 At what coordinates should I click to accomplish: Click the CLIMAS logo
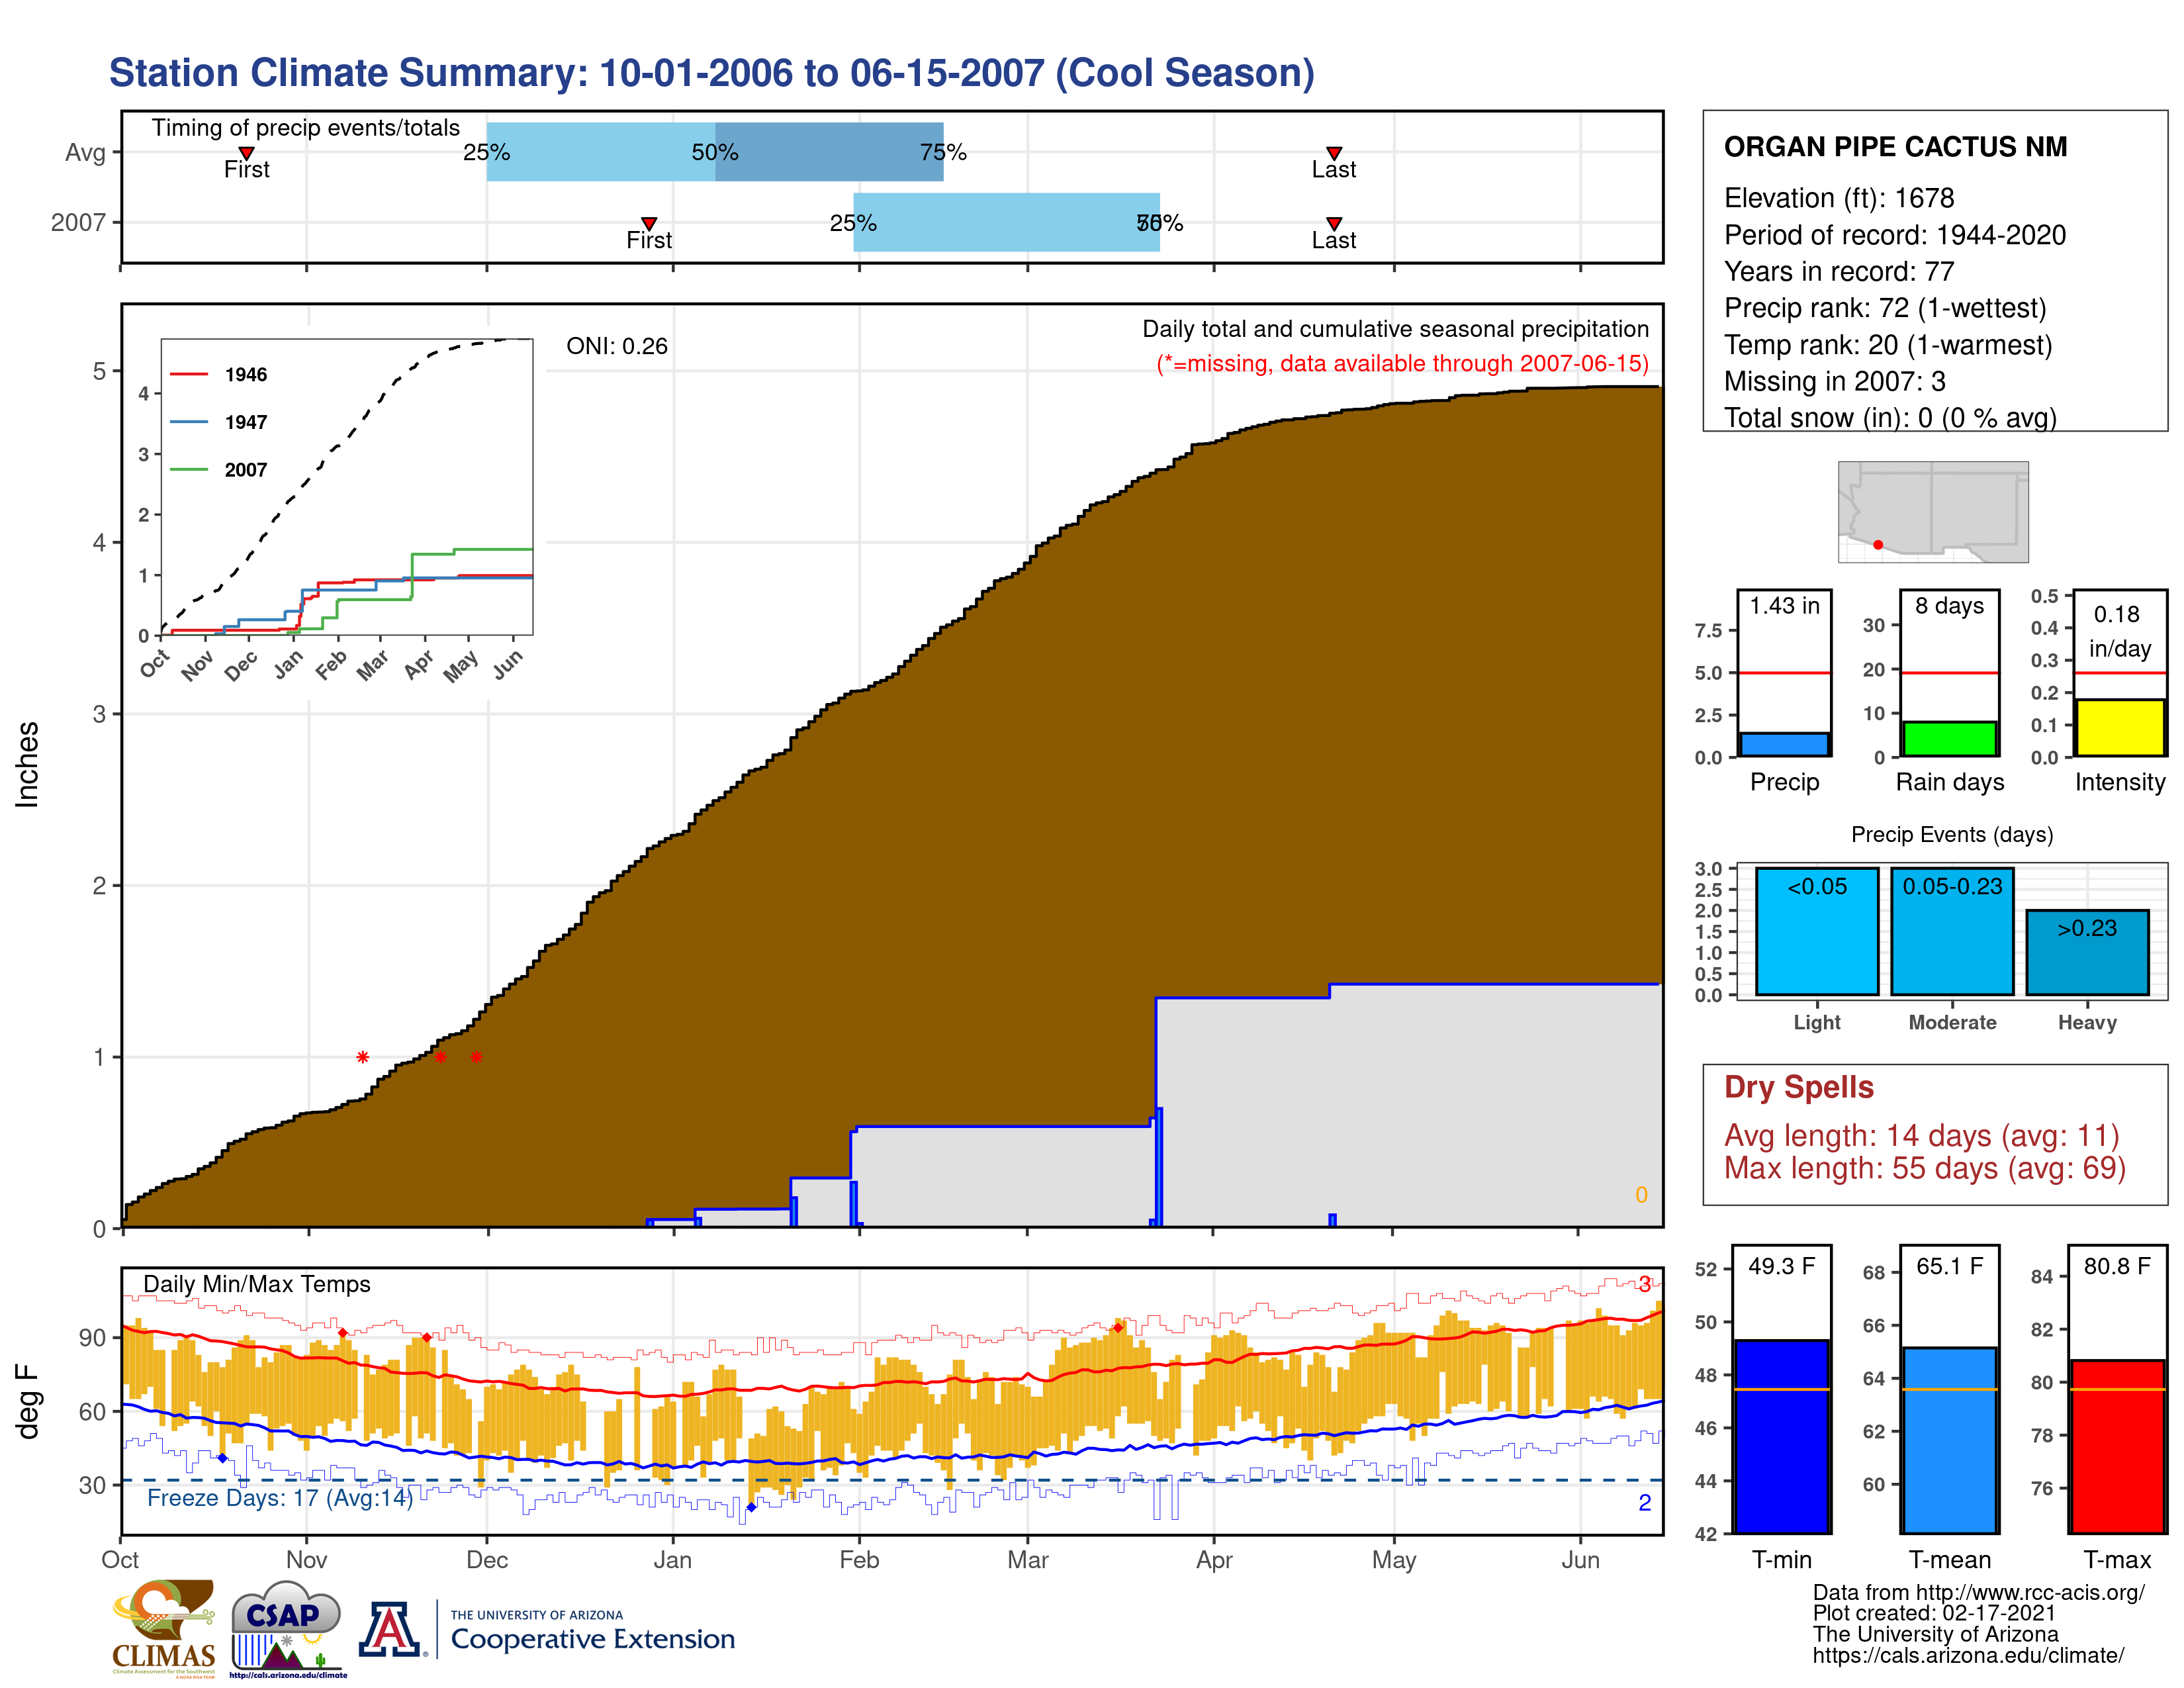click(164, 1628)
